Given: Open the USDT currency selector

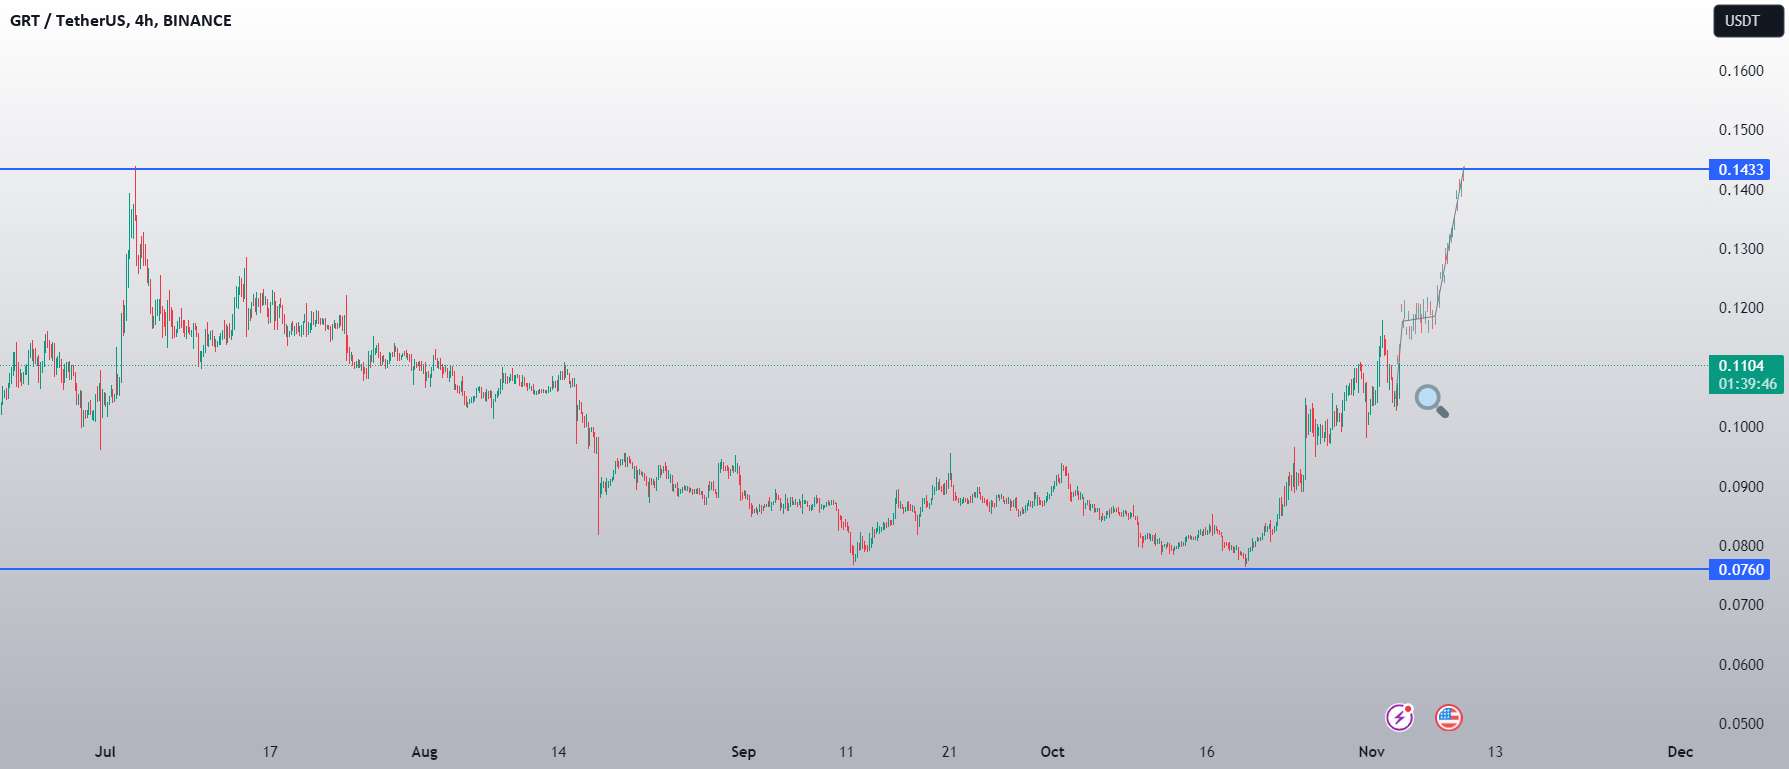Looking at the screenshot, I should pyautogui.click(x=1748, y=21).
